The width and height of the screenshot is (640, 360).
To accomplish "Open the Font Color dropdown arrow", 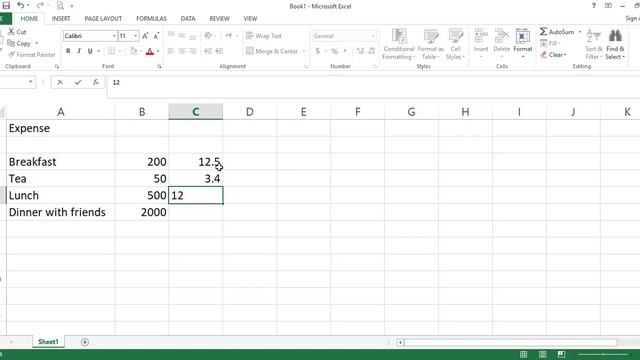I will 158,51.
